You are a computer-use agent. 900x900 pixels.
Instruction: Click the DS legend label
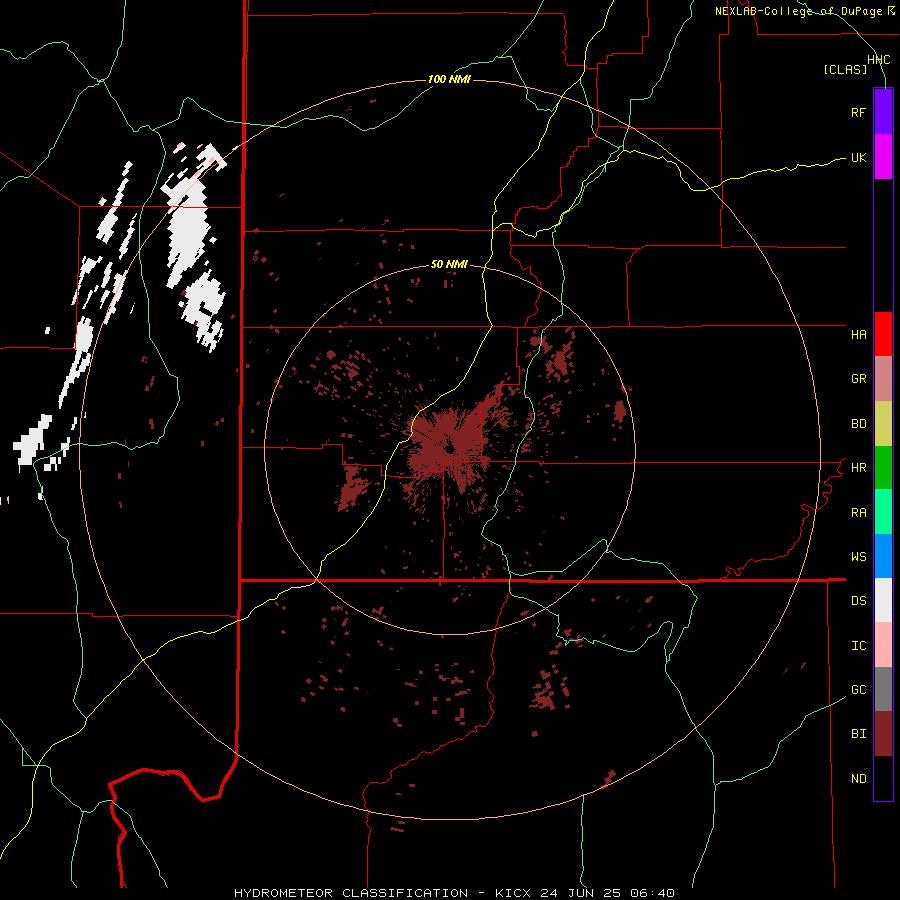pyautogui.click(x=858, y=601)
